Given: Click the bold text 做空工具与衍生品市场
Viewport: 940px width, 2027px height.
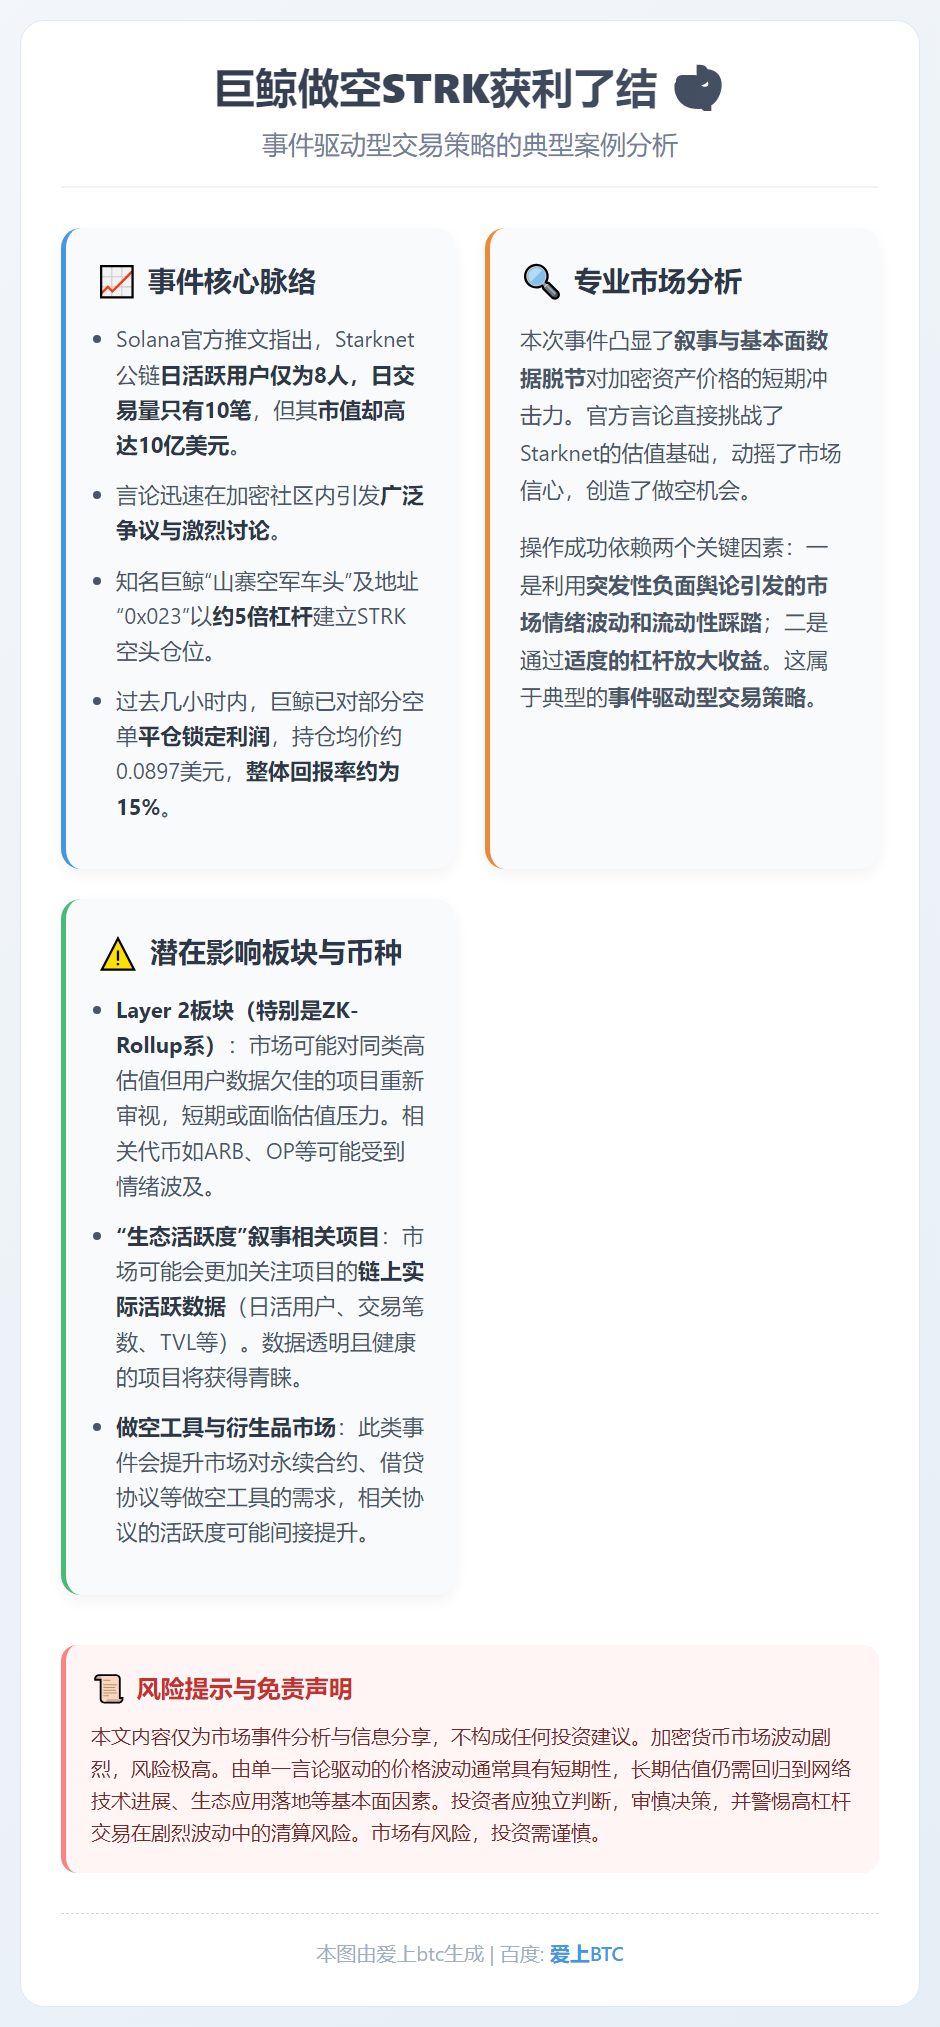Looking at the screenshot, I should (x=226, y=1428).
